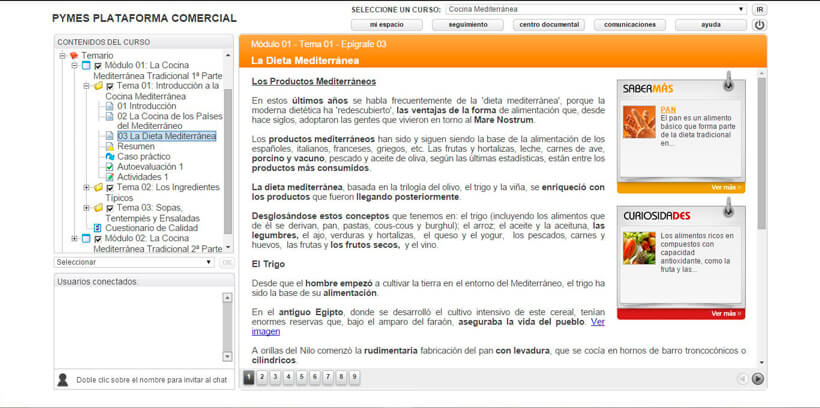Select Actividades 1 in tree

pos(142,177)
